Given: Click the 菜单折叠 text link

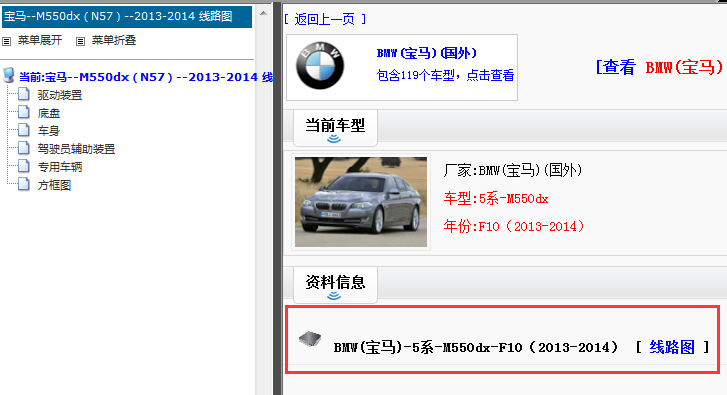Looking at the screenshot, I should coord(114,40).
